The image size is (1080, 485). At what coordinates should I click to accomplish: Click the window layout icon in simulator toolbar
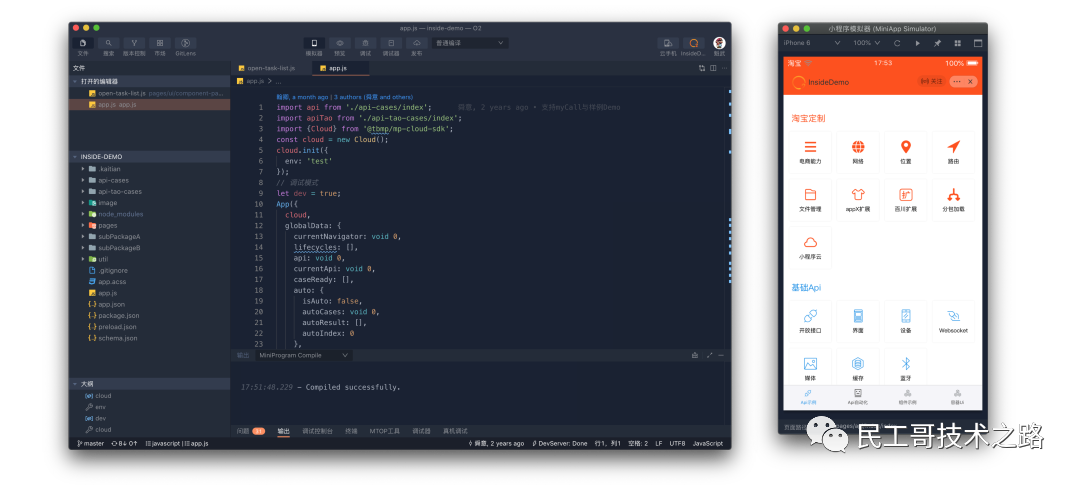(977, 43)
